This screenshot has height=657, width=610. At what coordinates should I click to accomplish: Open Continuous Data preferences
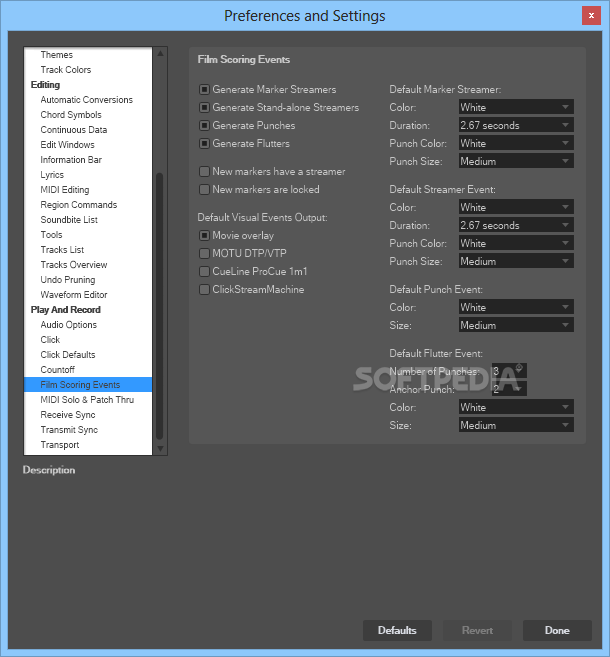pos(74,130)
